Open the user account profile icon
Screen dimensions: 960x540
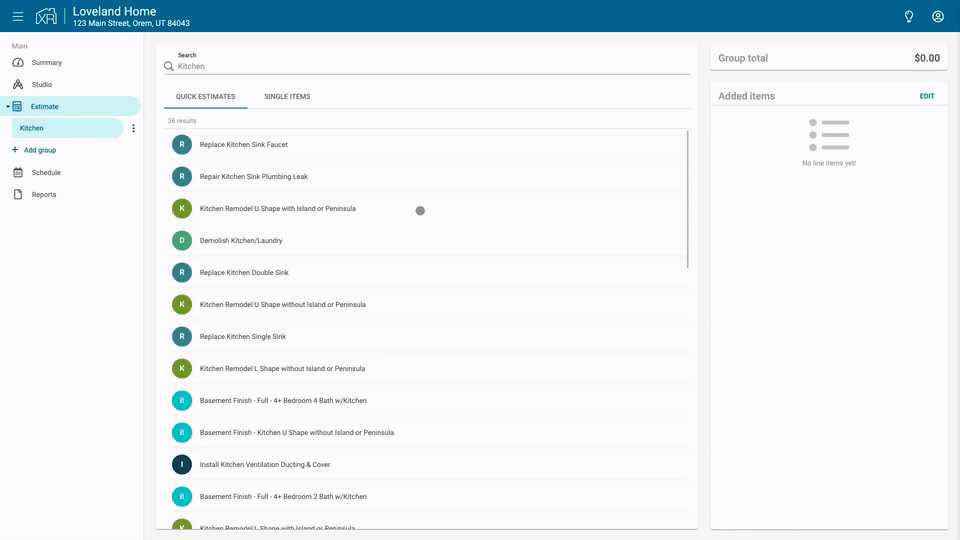[938, 16]
